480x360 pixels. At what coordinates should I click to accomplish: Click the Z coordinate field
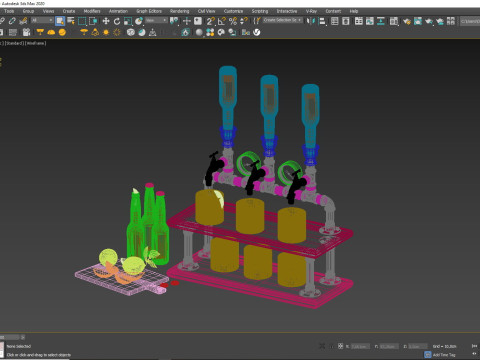[418, 347]
